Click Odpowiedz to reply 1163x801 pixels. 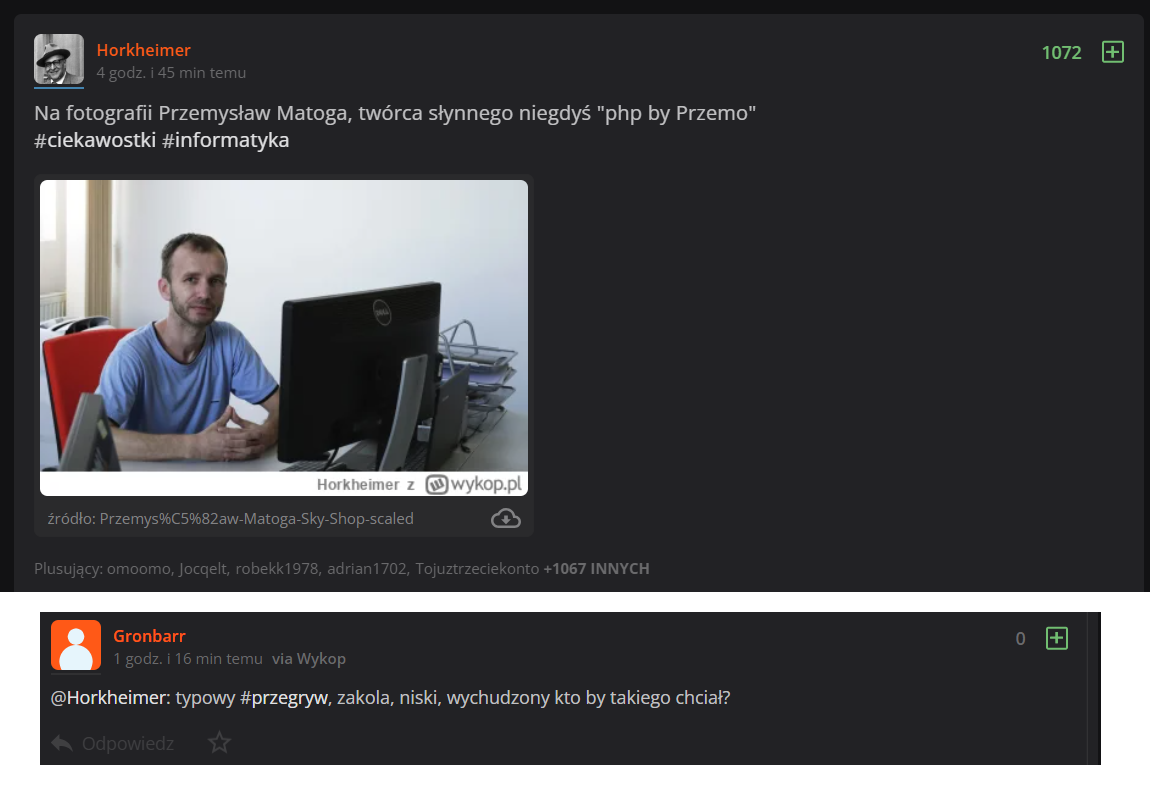(x=128, y=743)
